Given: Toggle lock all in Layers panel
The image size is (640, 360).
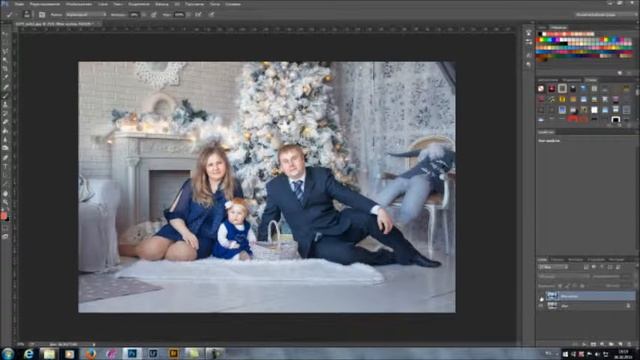Looking at the screenshot, I should [582, 286].
